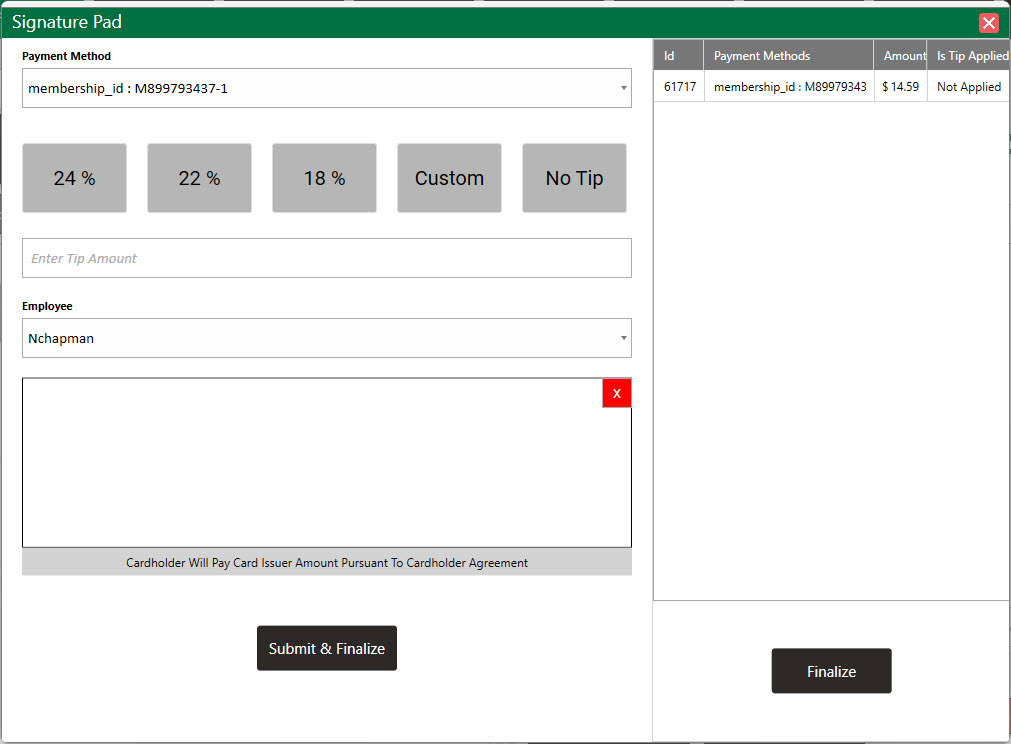Sort by the Id column header
Image resolution: width=1011 pixels, height=744 pixels.
pos(678,56)
